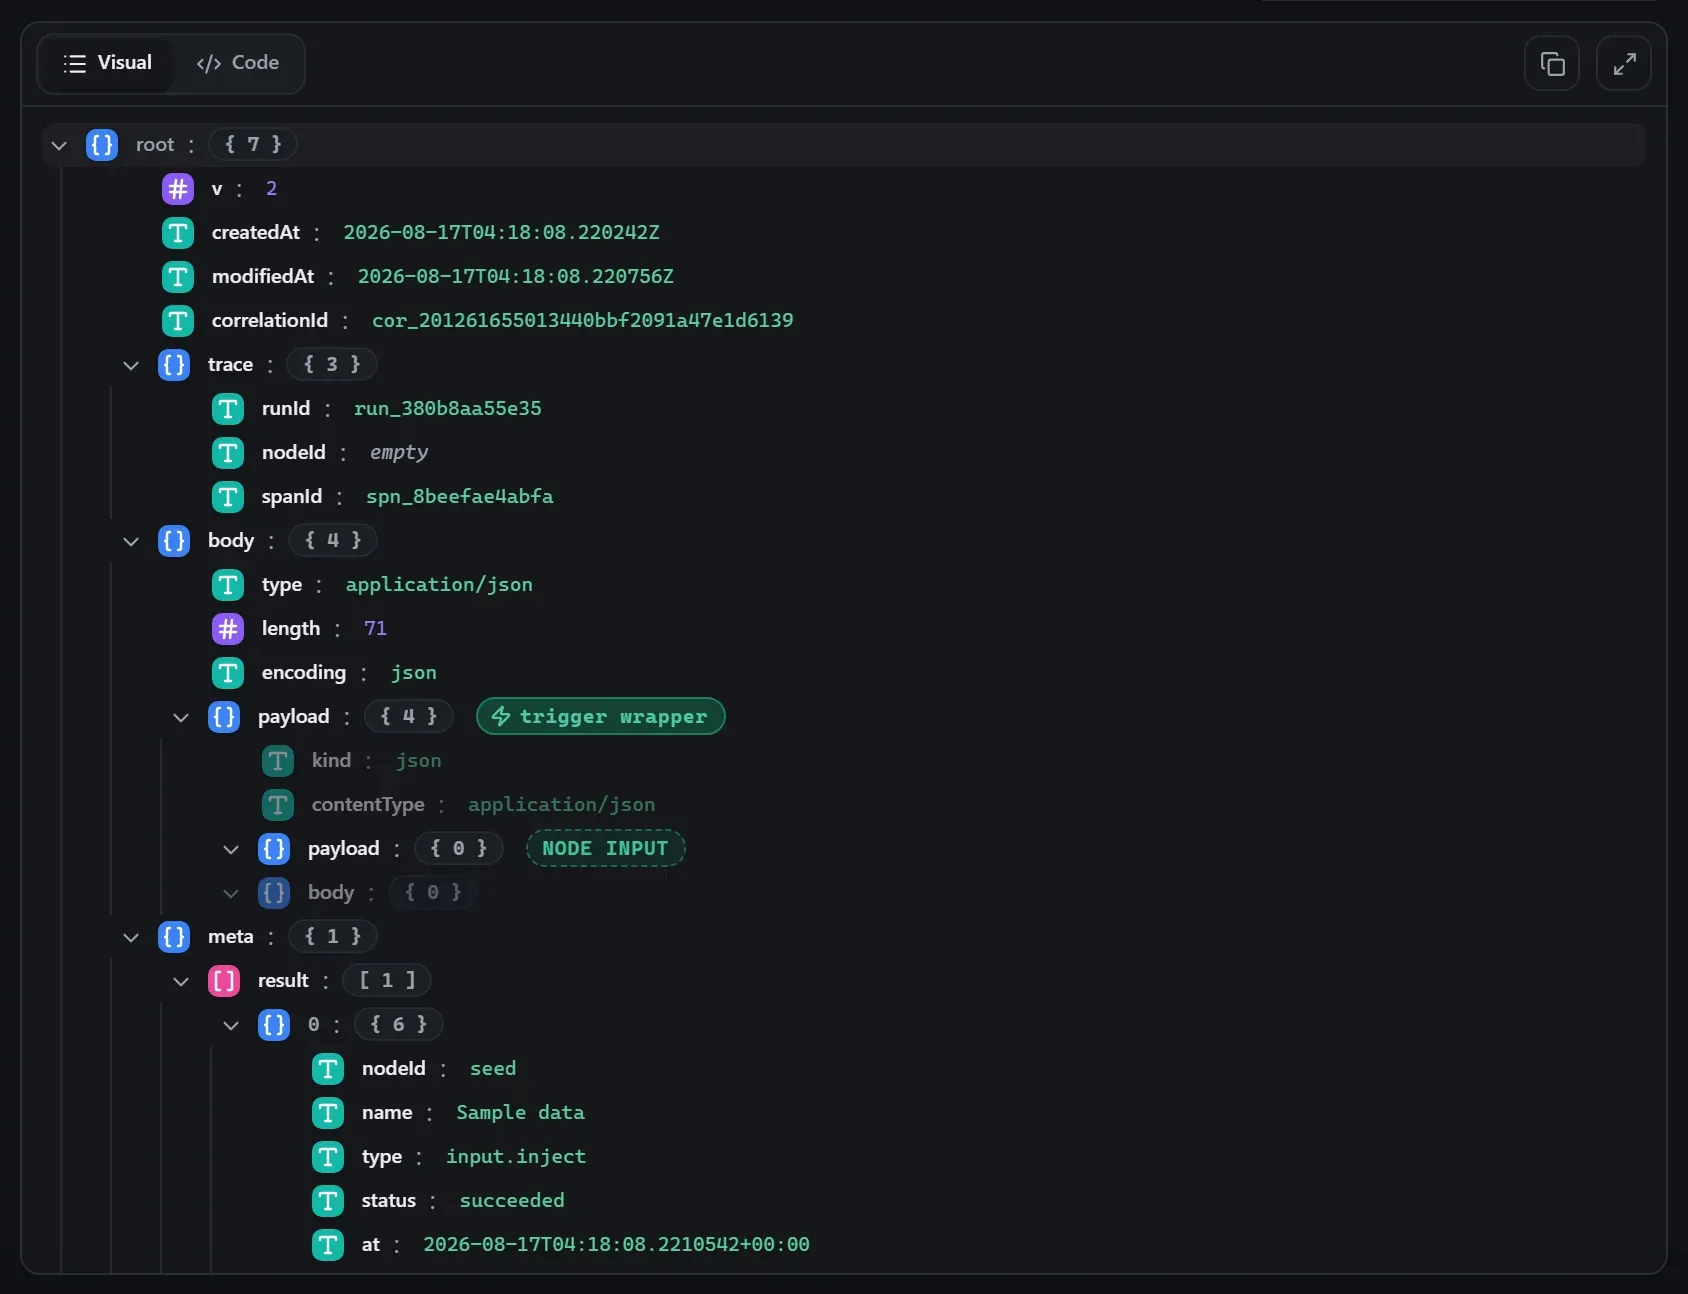Select the type value input.inject

[x=516, y=1156]
